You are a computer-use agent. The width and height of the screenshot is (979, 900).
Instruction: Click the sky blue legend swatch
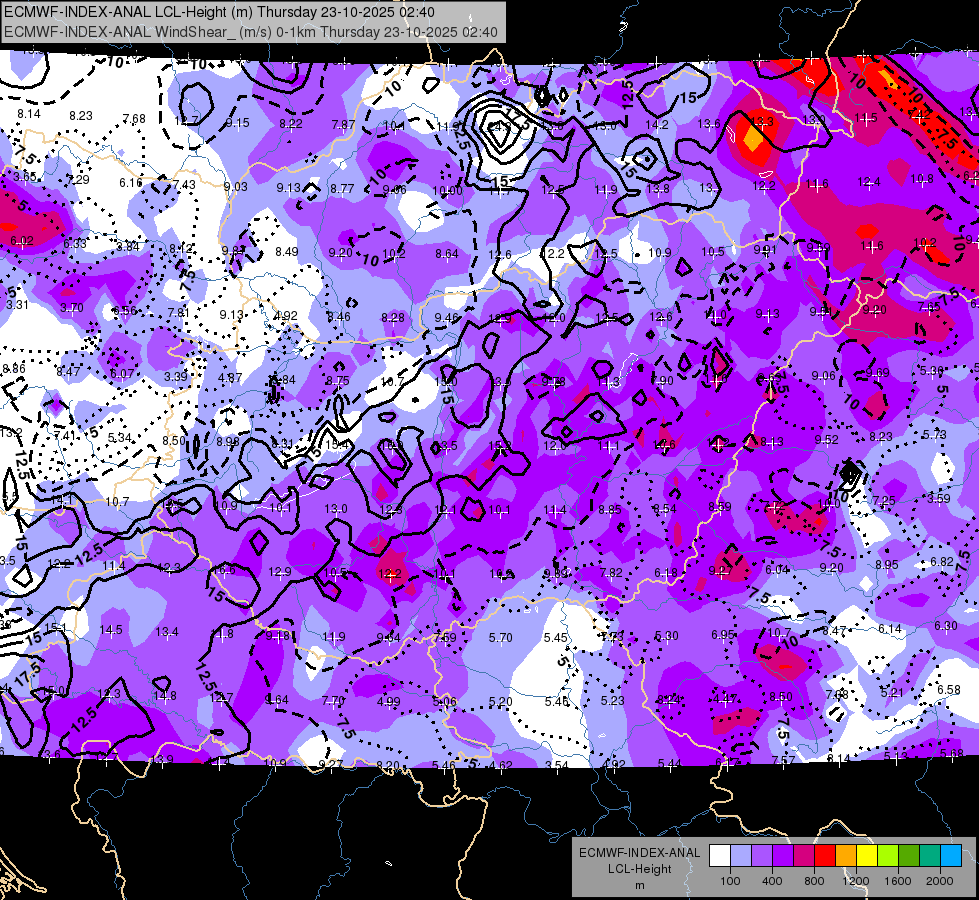coord(951,856)
